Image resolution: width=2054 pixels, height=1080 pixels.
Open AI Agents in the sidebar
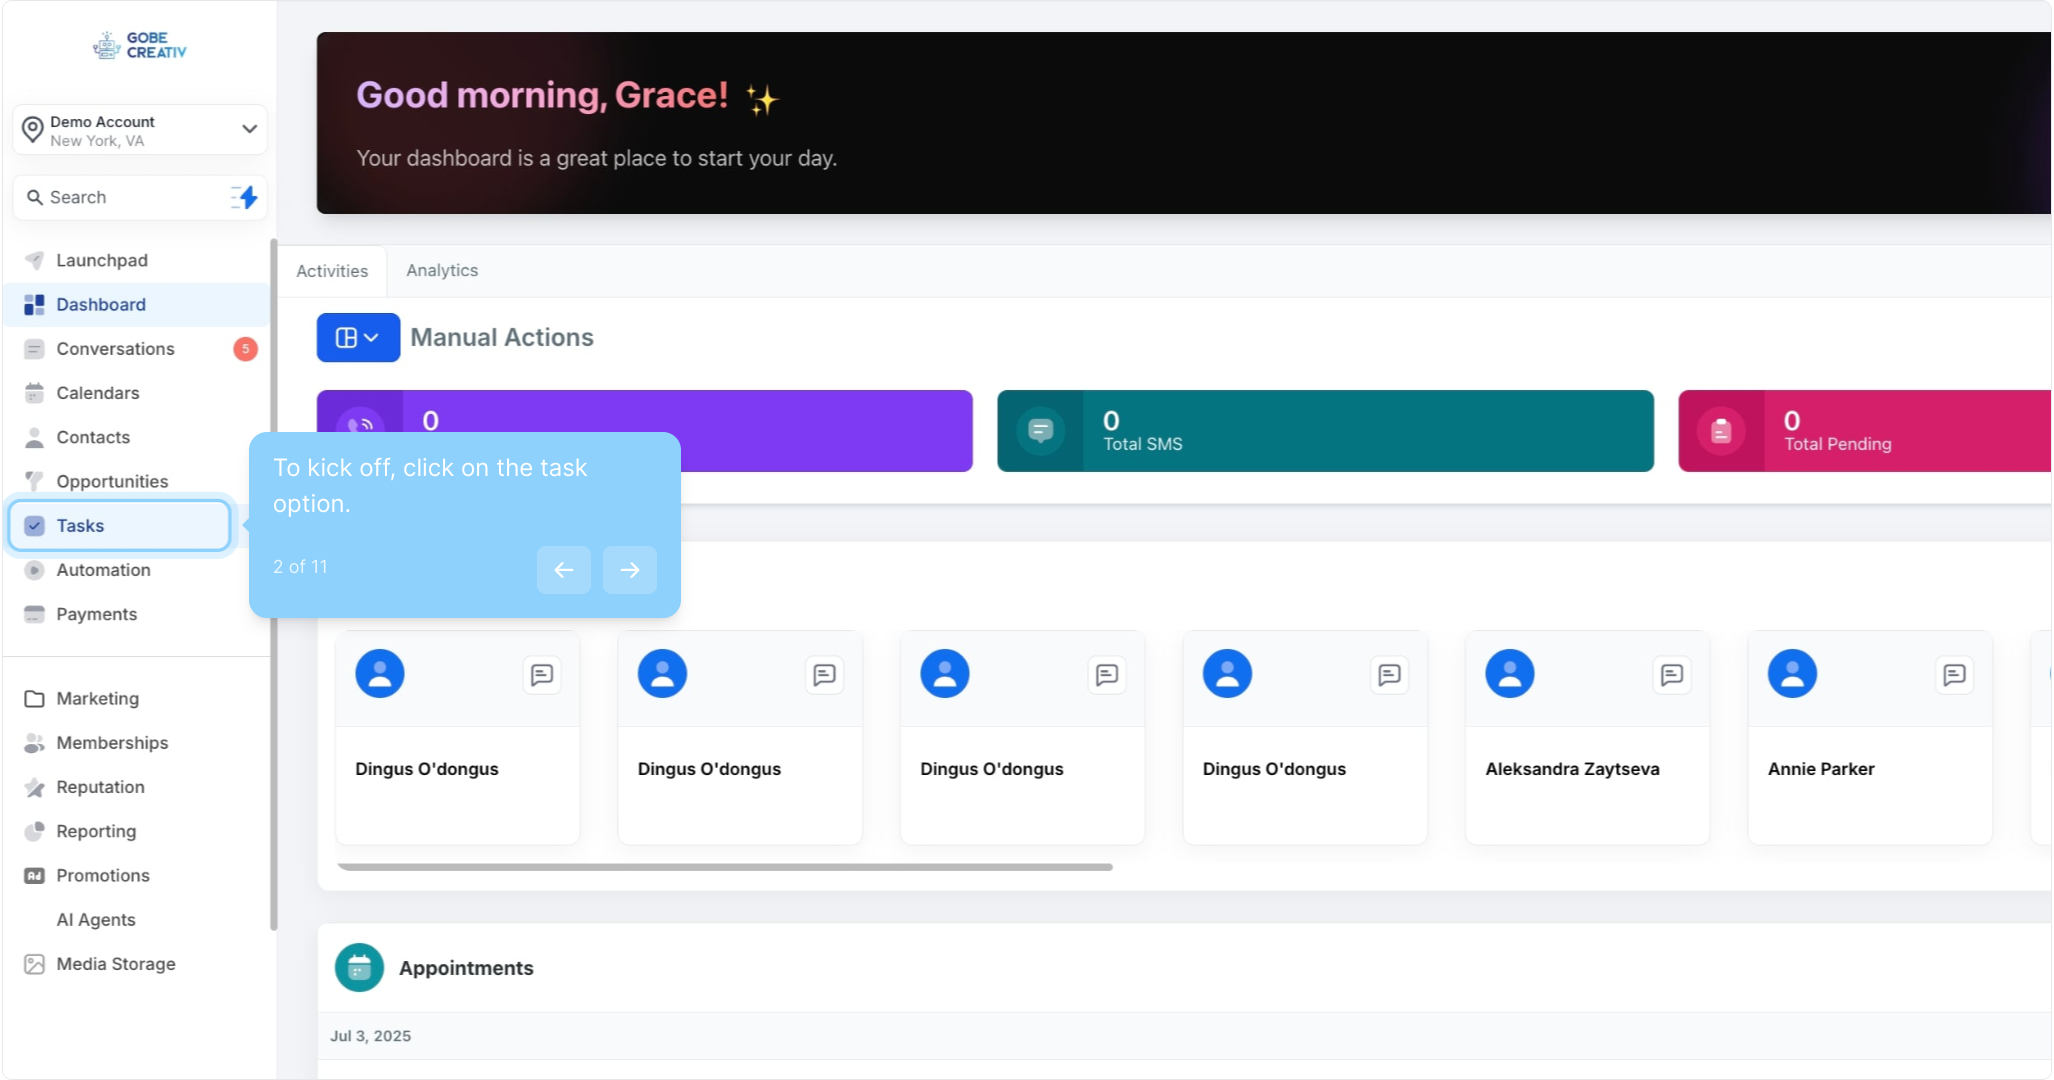(x=96, y=920)
